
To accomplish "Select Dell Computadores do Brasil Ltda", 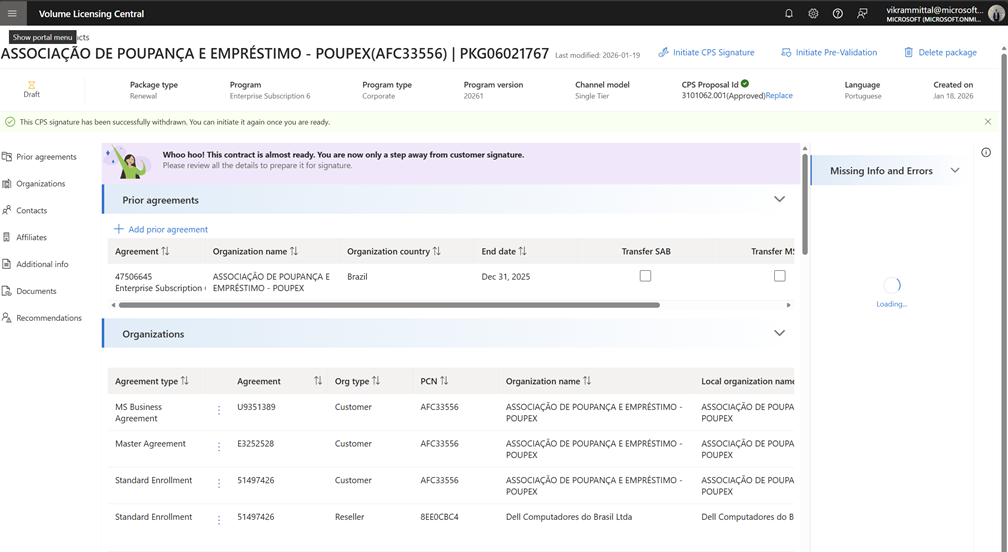I will [x=569, y=517].
